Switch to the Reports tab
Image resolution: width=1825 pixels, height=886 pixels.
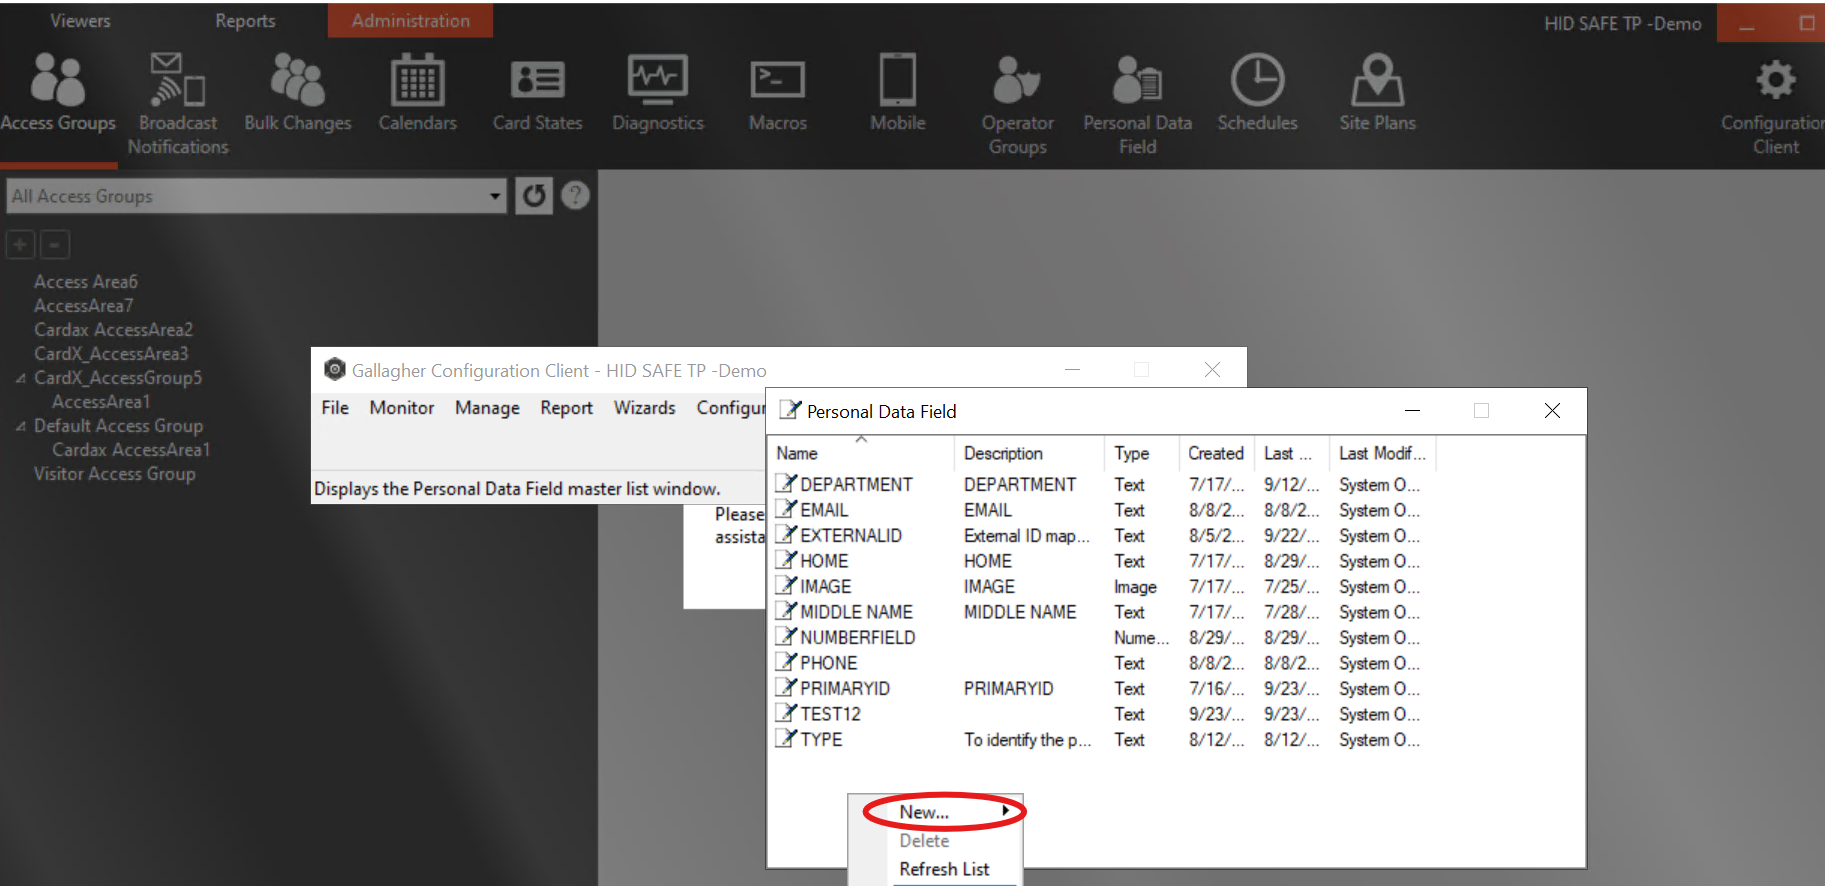tap(245, 21)
